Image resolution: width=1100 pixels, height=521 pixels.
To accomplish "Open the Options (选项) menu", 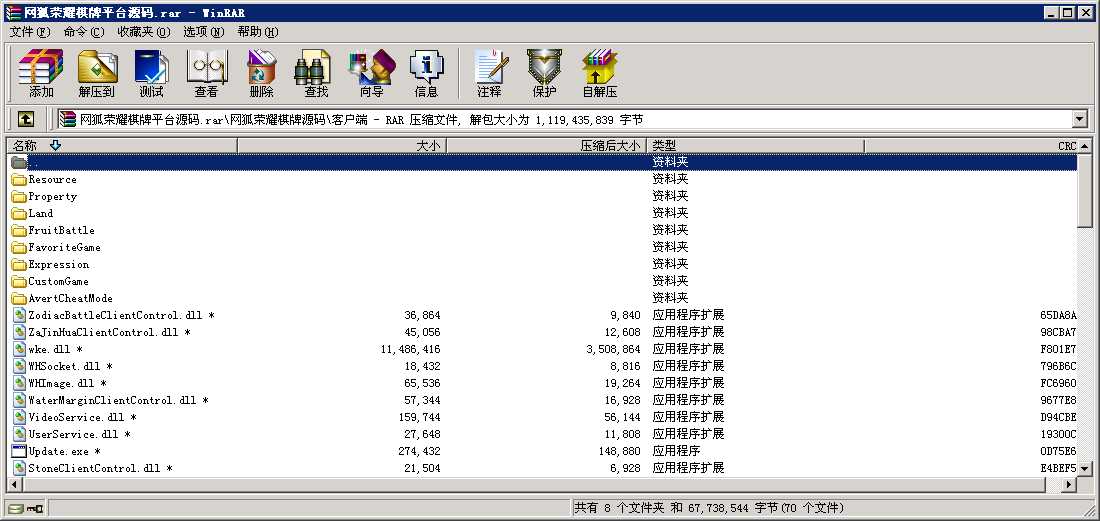I will tap(203, 32).
